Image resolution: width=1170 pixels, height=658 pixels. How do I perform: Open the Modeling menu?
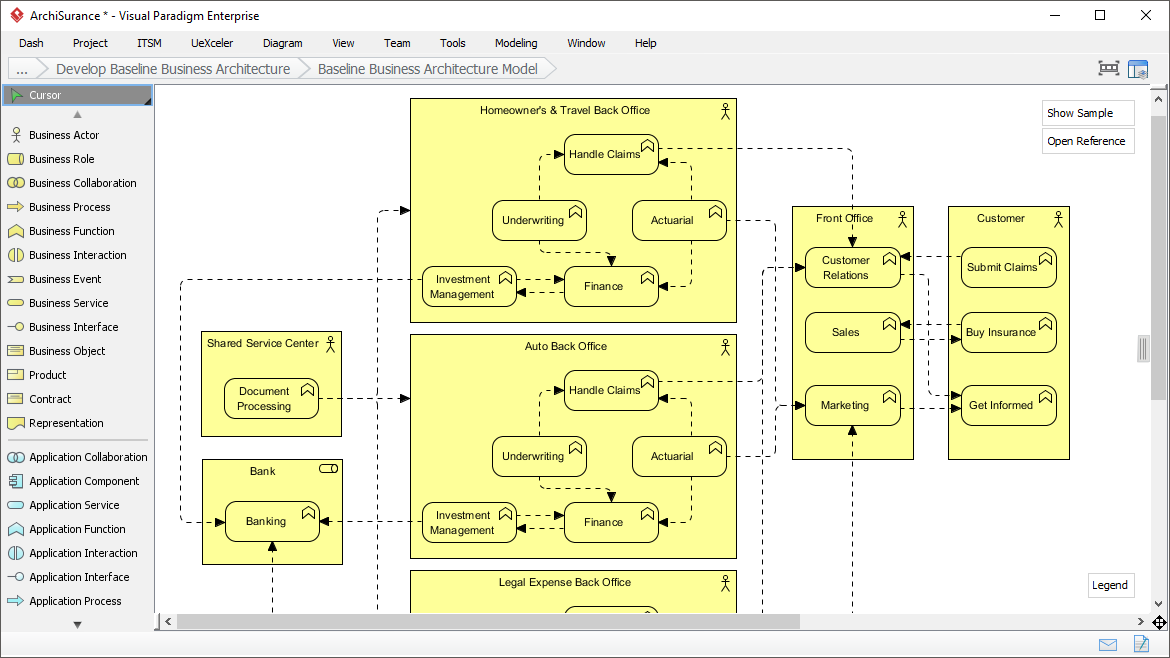(x=516, y=43)
